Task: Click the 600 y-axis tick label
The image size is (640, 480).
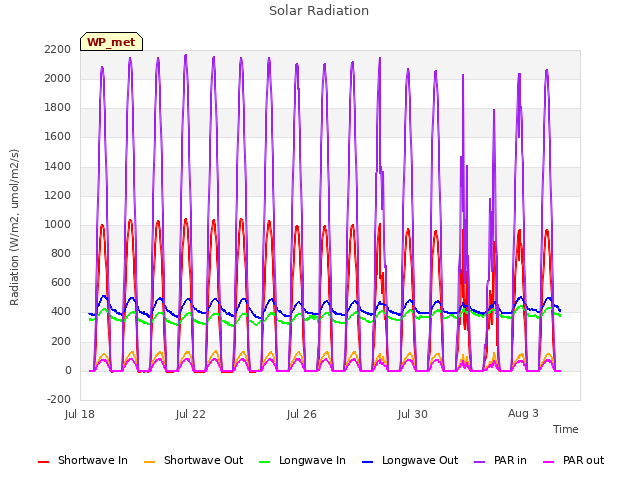Action: pos(61,283)
